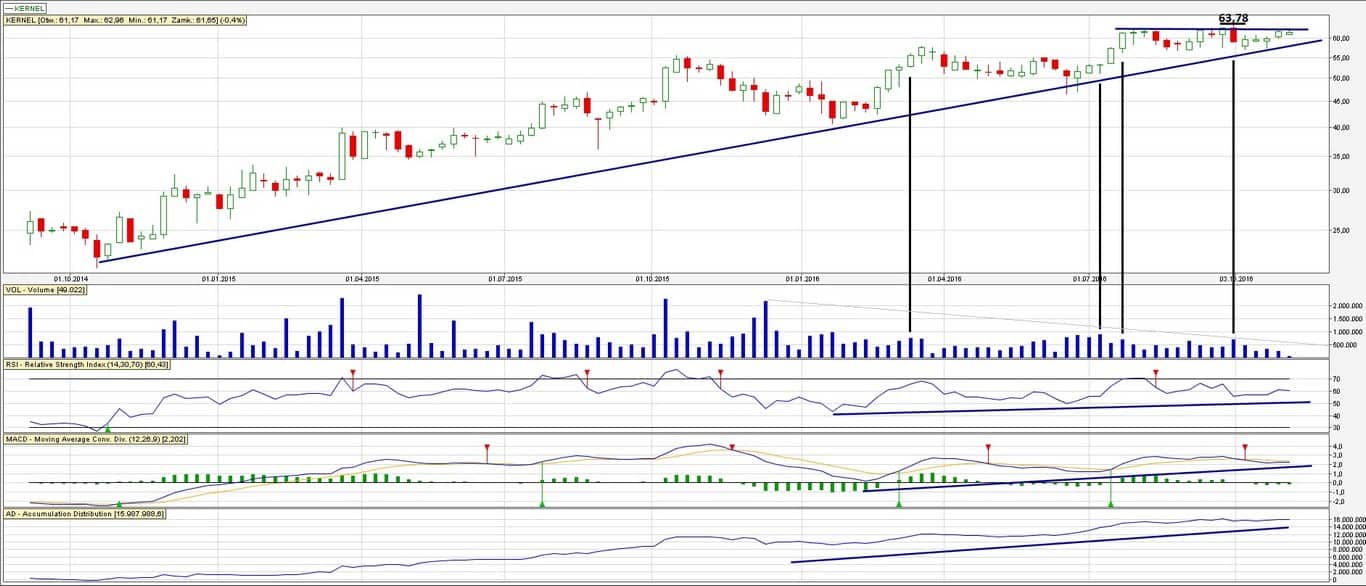Viewport: 1366px width, 586px height.
Task: Click the 01.04.2016 date axis label
Action: (x=945, y=278)
